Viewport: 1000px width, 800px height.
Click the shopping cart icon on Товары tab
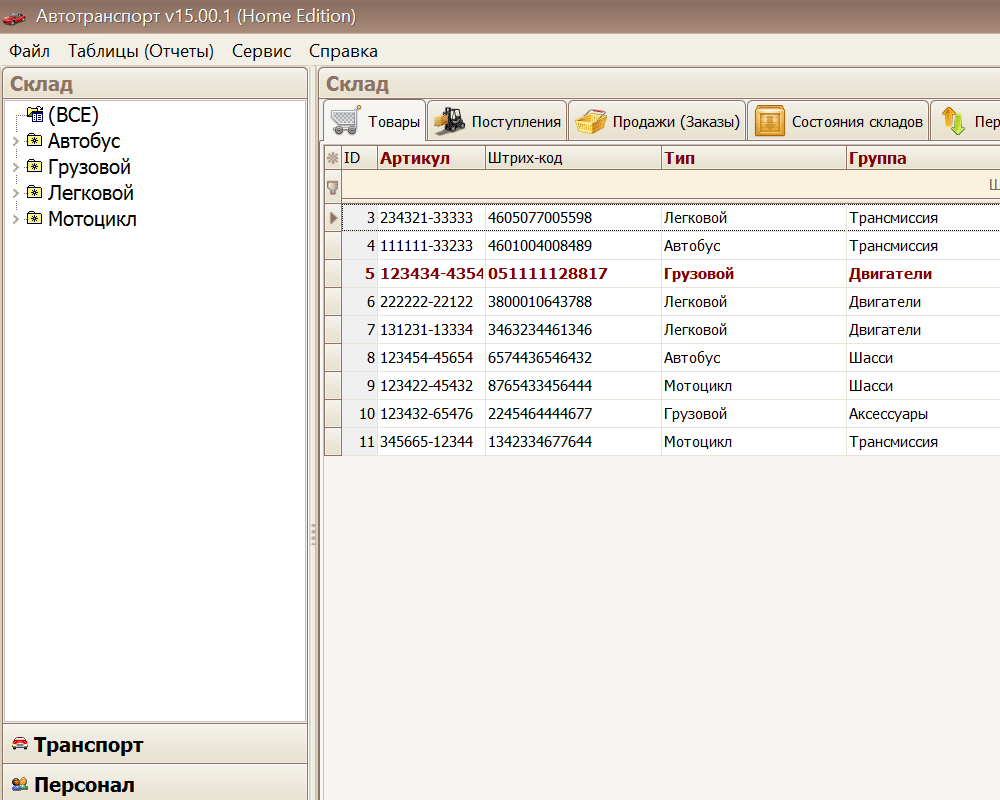345,121
